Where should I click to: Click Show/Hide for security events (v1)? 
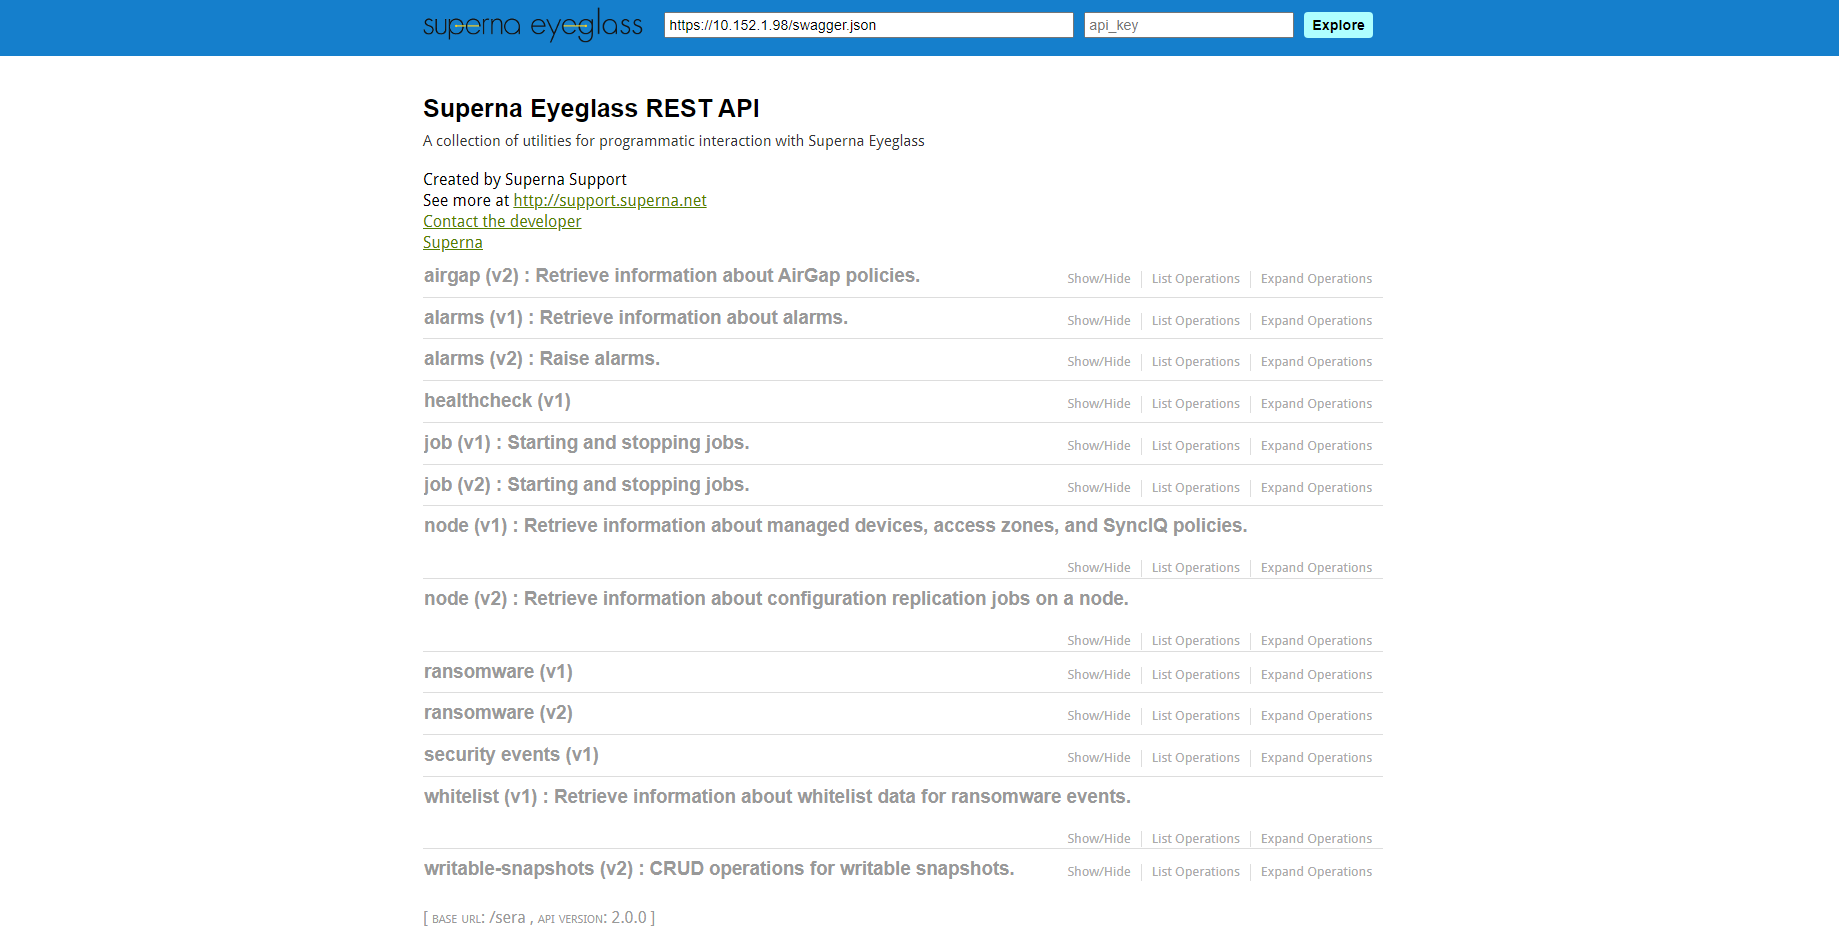coord(1099,758)
